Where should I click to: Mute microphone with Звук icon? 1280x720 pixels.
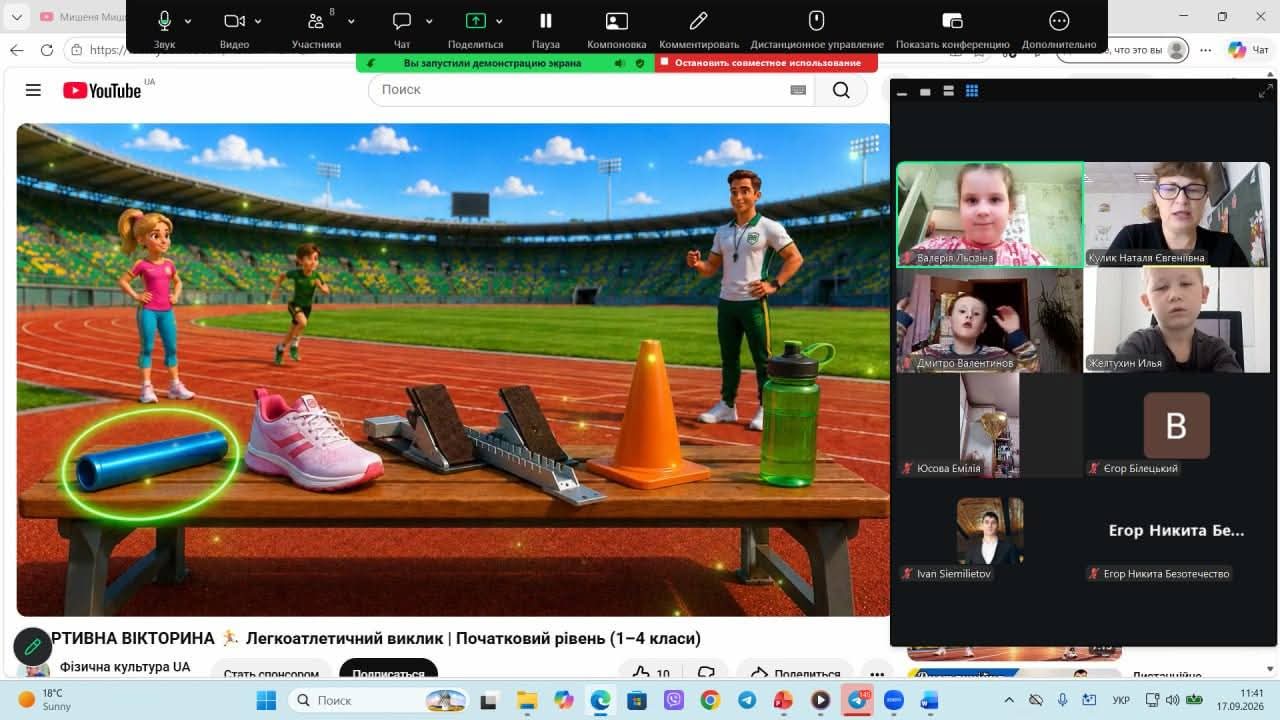tap(164, 21)
